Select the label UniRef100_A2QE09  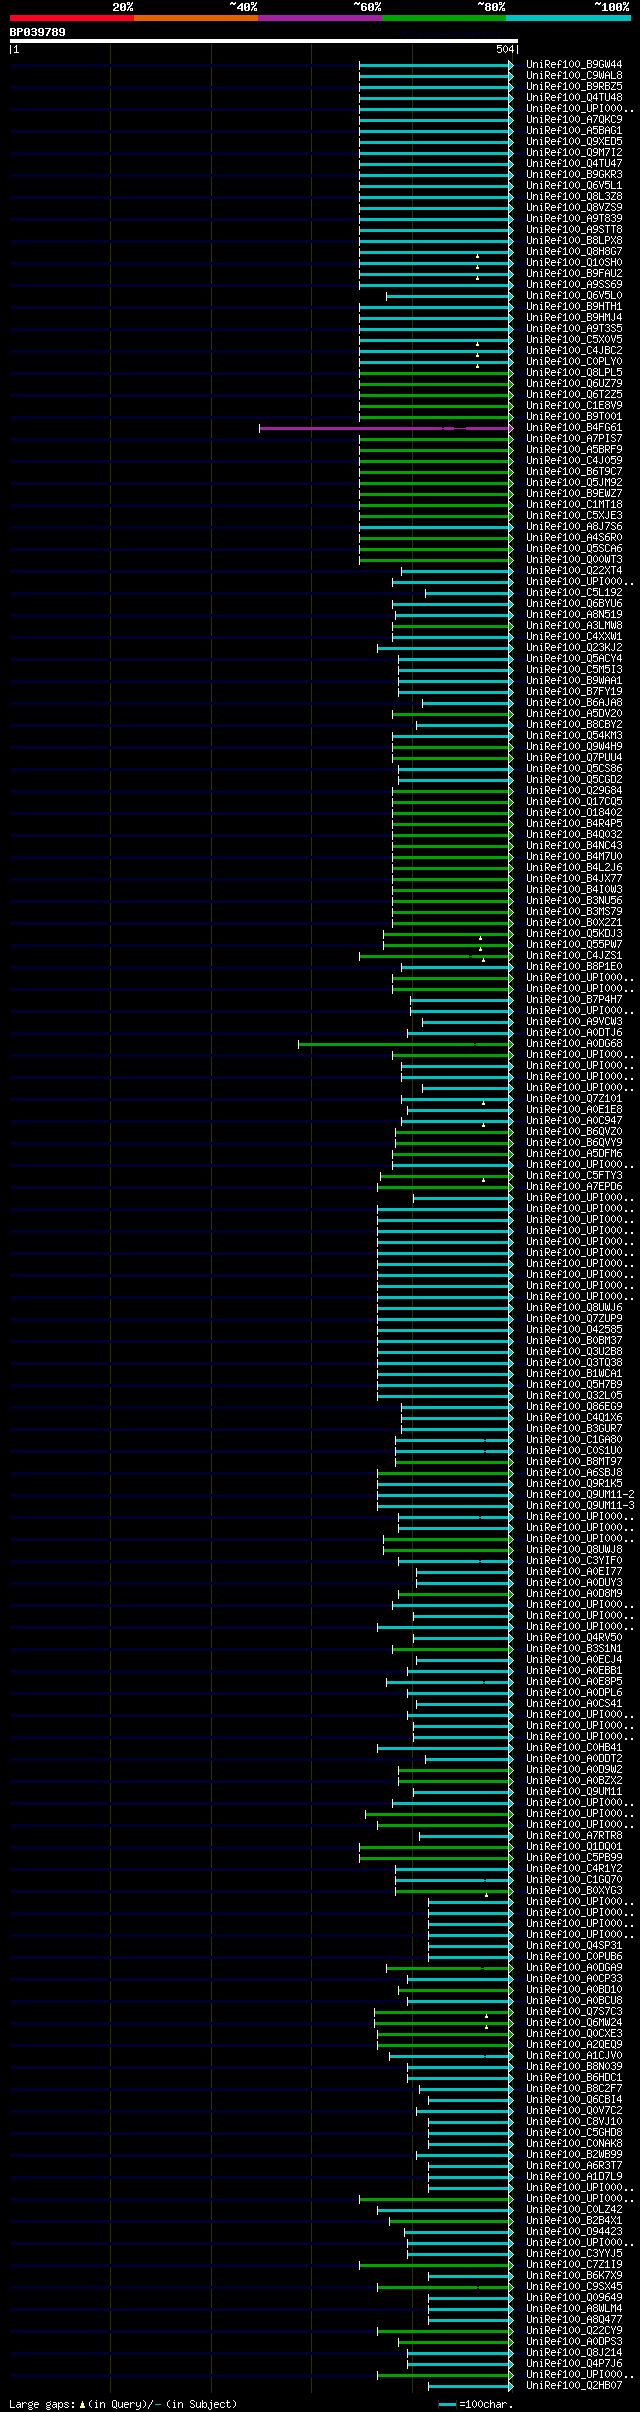[574, 2045]
